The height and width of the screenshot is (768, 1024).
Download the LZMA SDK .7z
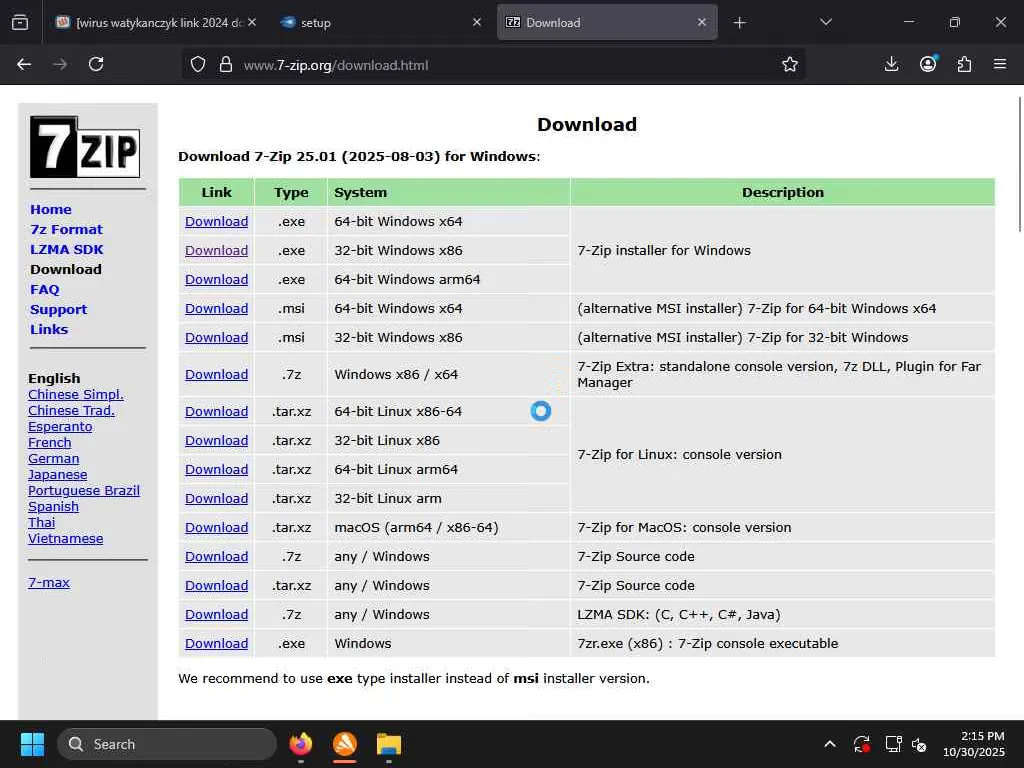pyautogui.click(x=216, y=615)
